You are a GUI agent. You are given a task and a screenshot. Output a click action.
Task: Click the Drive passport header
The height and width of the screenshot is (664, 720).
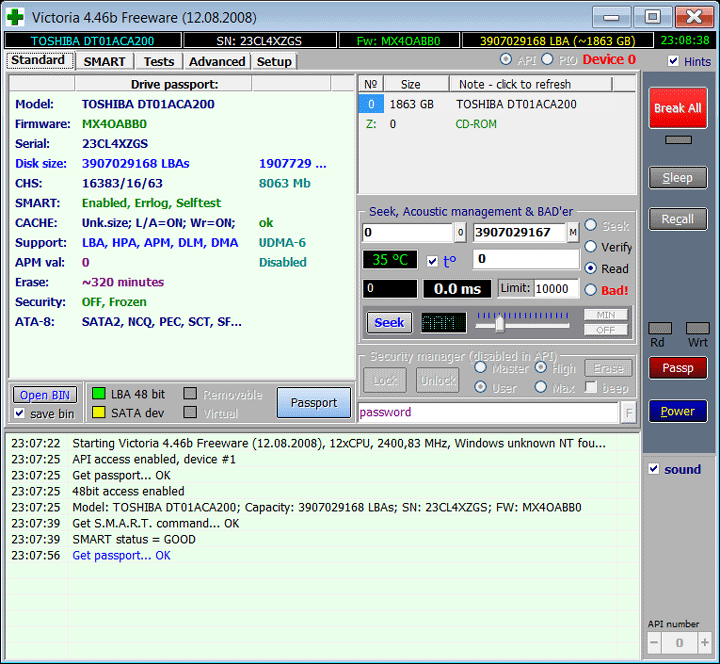tap(174, 84)
